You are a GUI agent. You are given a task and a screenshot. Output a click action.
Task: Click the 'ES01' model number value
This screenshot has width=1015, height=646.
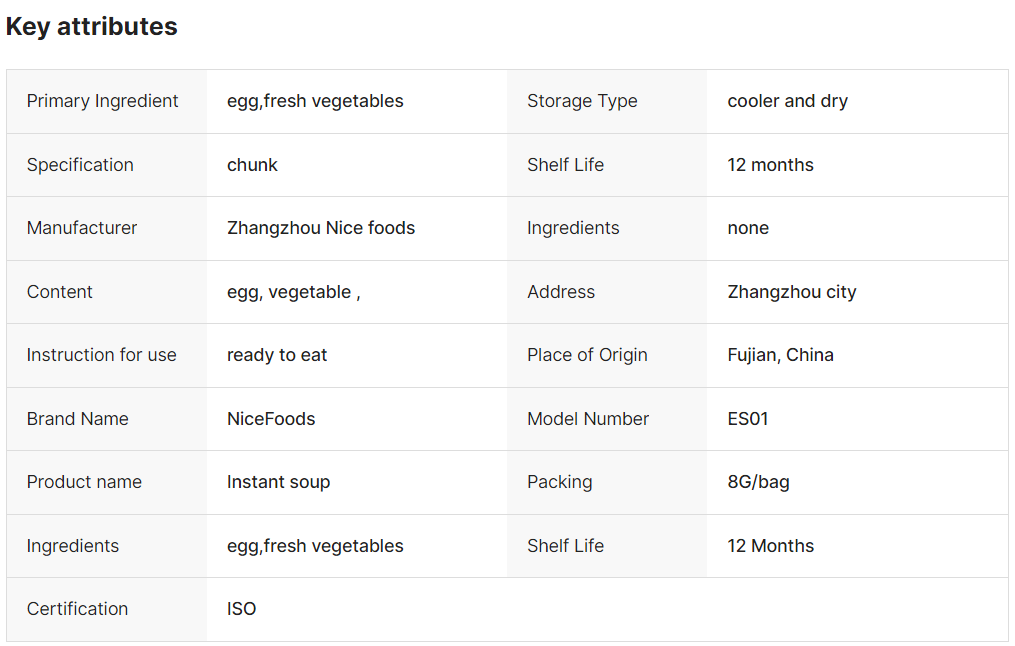pyautogui.click(x=748, y=419)
